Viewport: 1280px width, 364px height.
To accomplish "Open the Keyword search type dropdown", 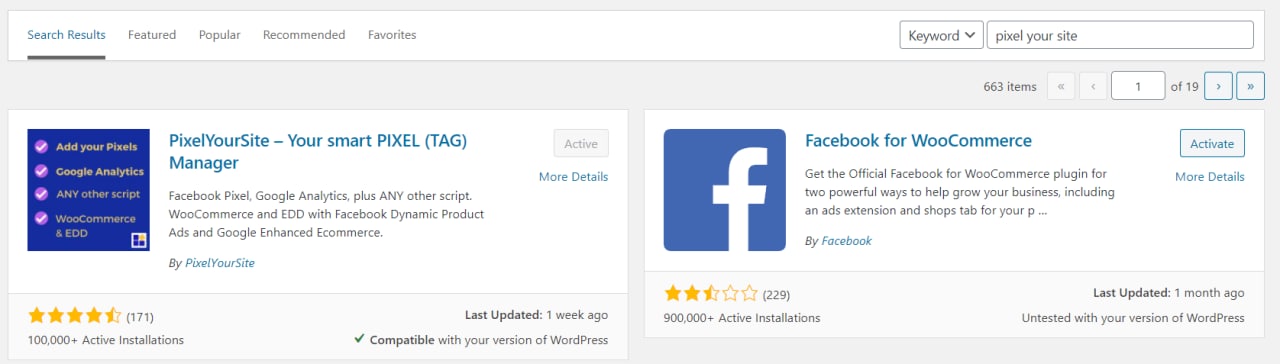I will coord(941,35).
